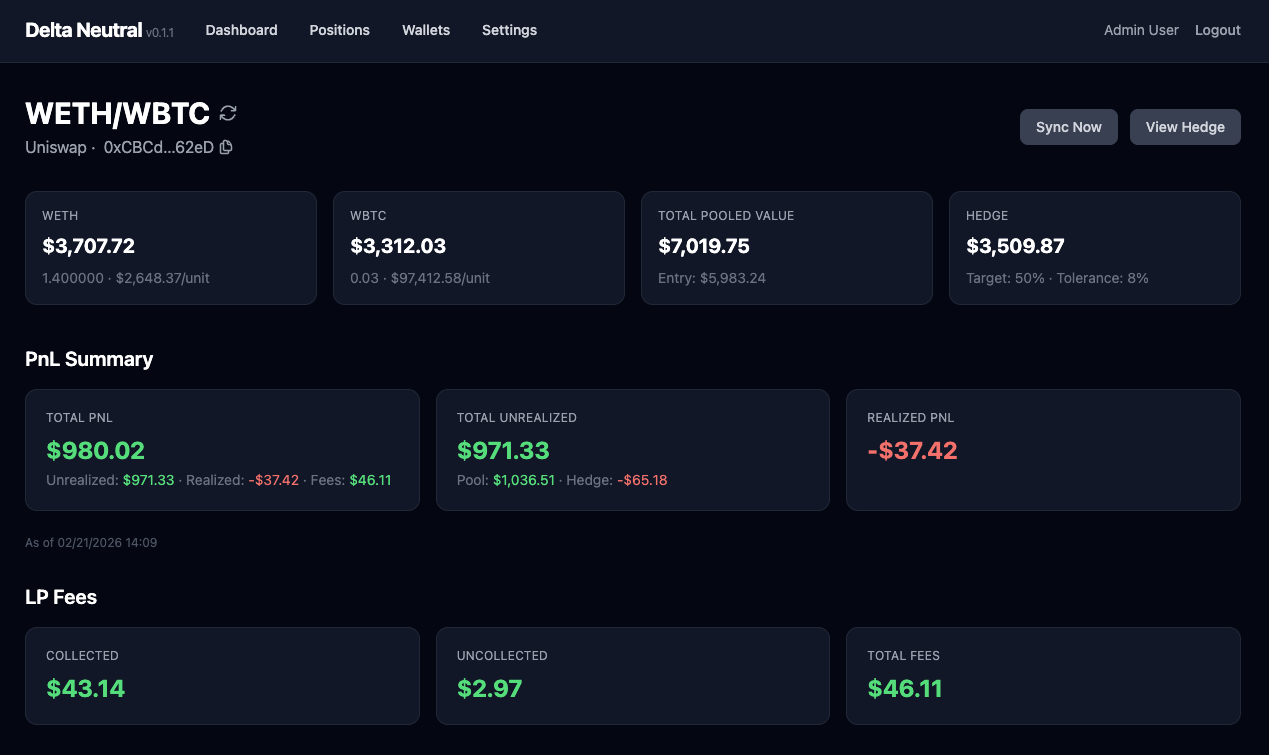Navigate to Settings in the top bar
The height and width of the screenshot is (755, 1269).
click(x=509, y=30)
